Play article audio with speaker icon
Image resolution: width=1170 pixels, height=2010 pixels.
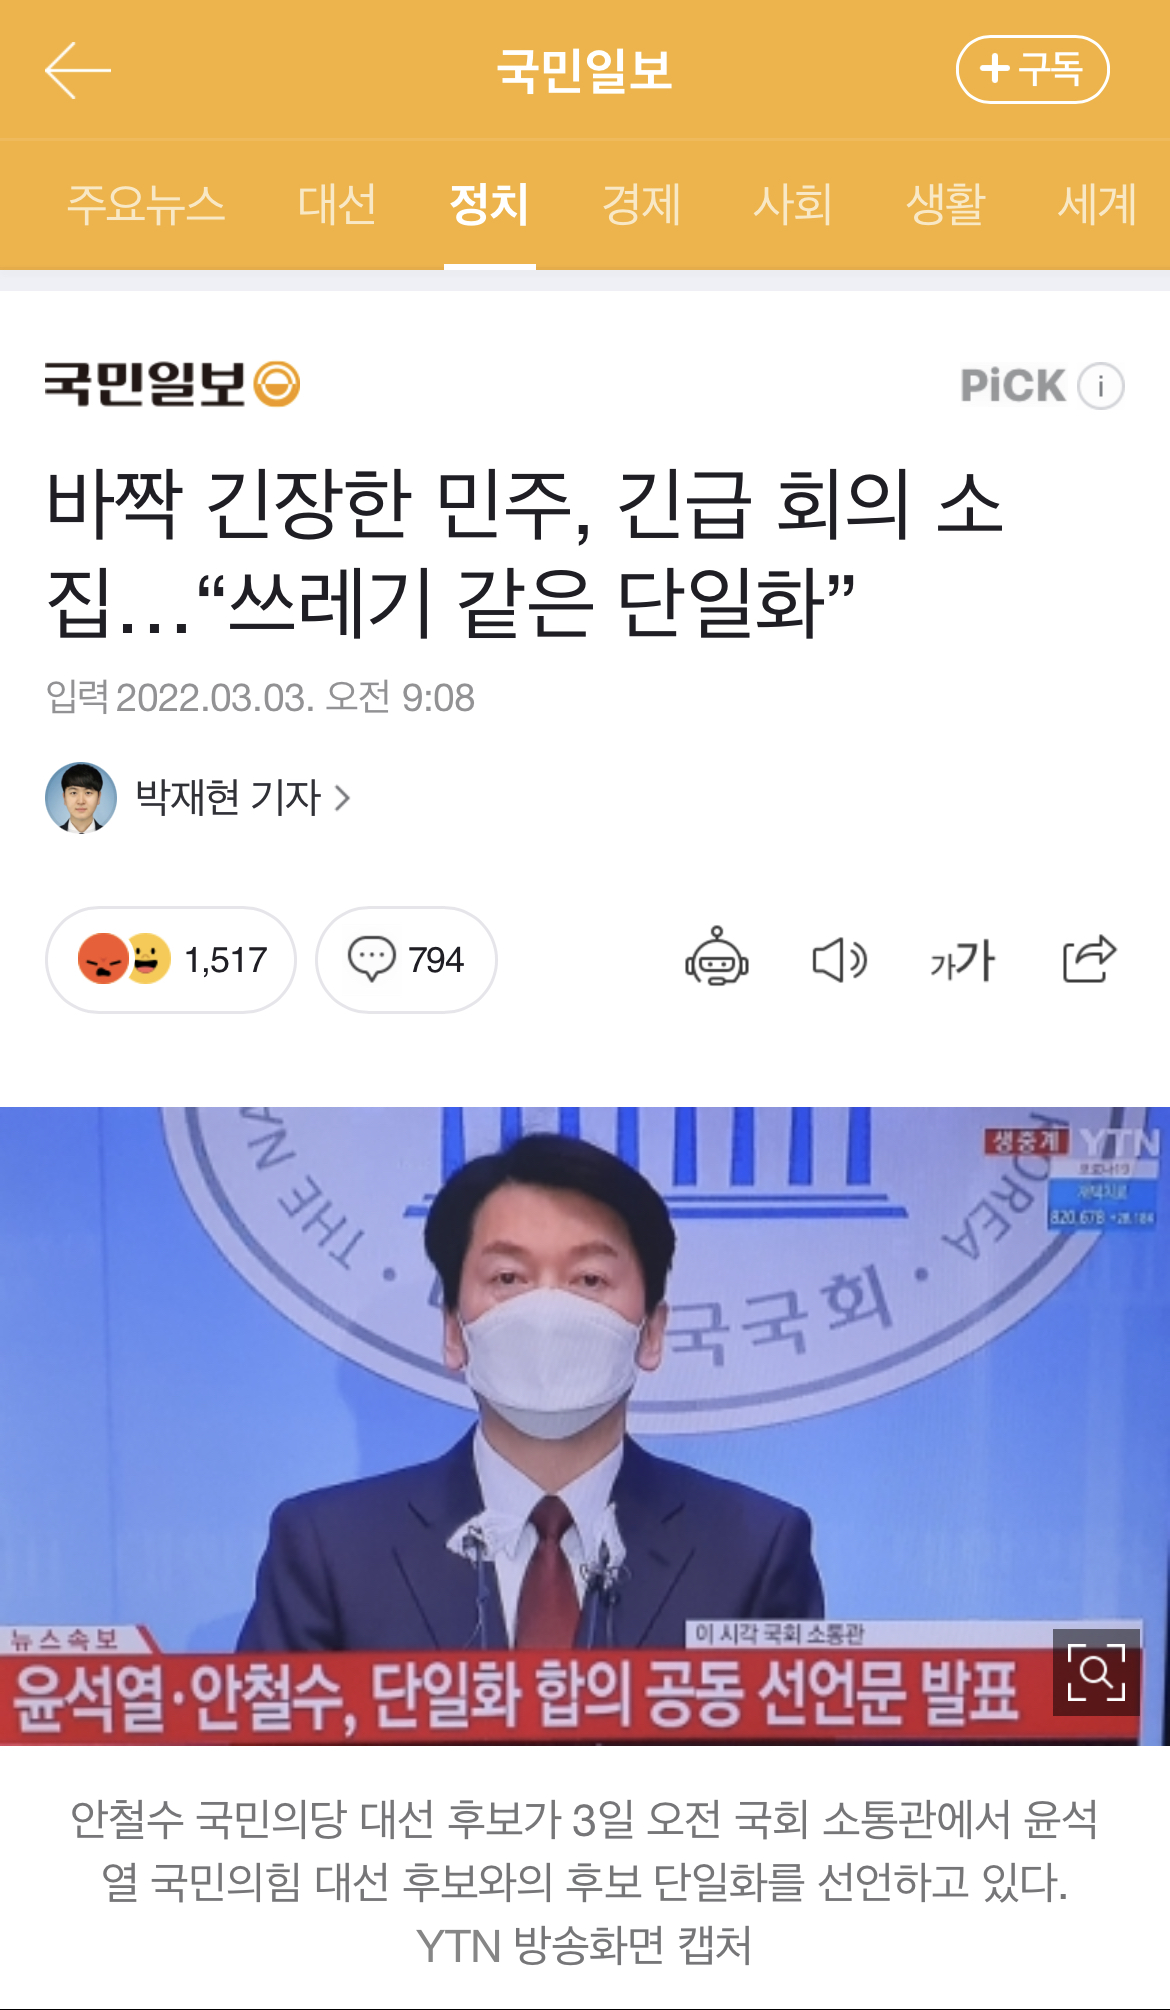pyautogui.click(x=839, y=960)
